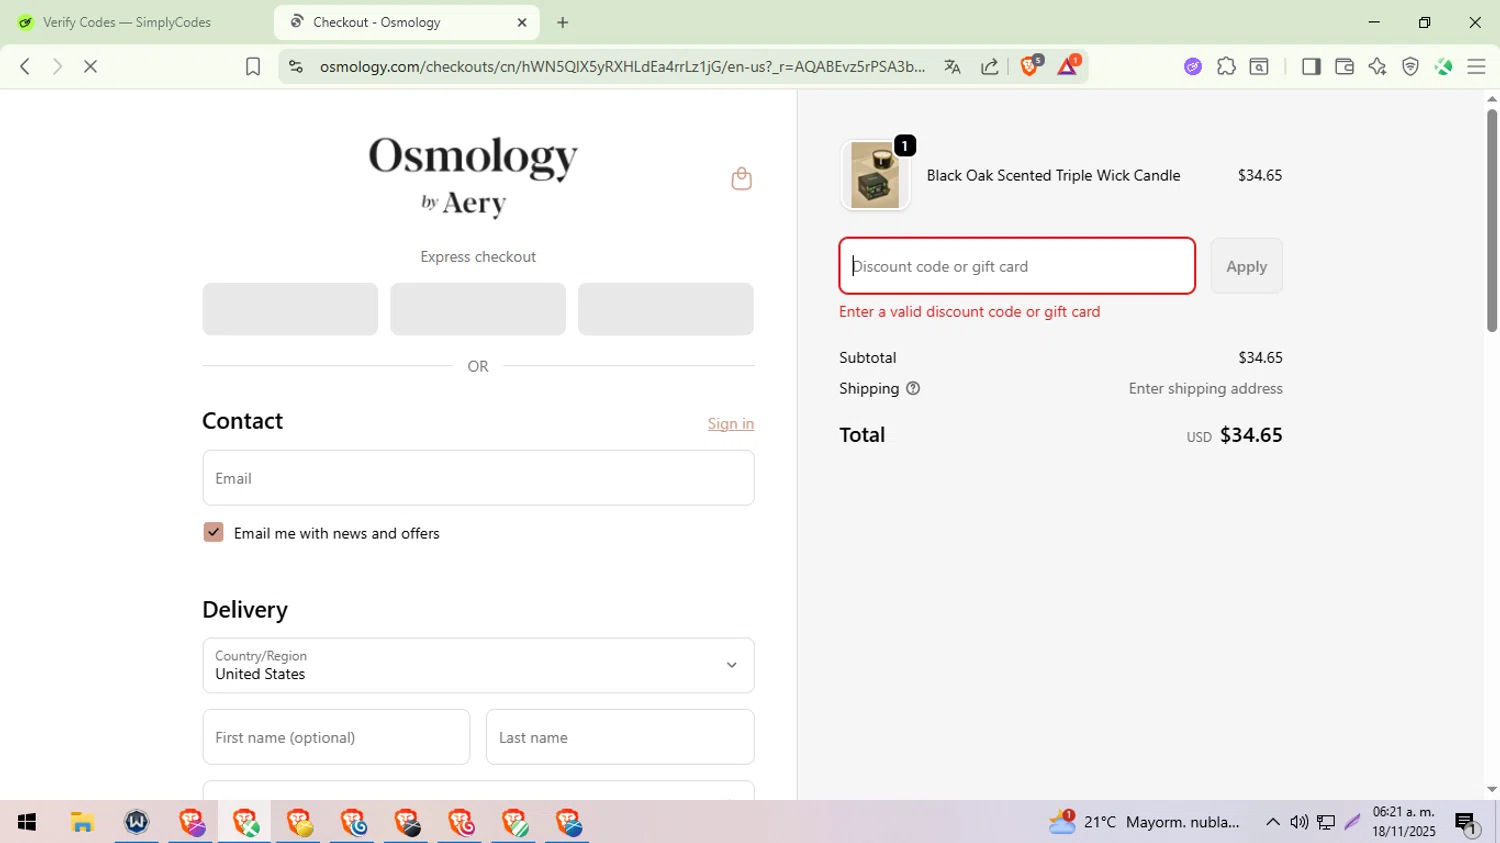Open a new browser tab
1500x843 pixels.
click(x=563, y=22)
